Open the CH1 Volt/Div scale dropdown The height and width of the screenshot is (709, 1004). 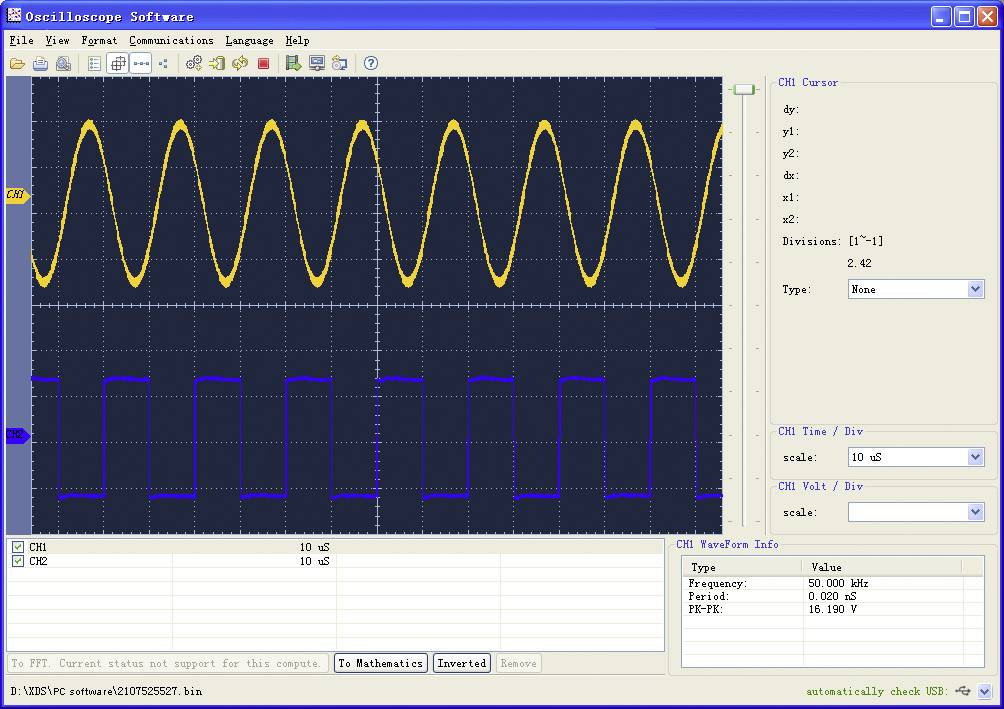pos(972,511)
